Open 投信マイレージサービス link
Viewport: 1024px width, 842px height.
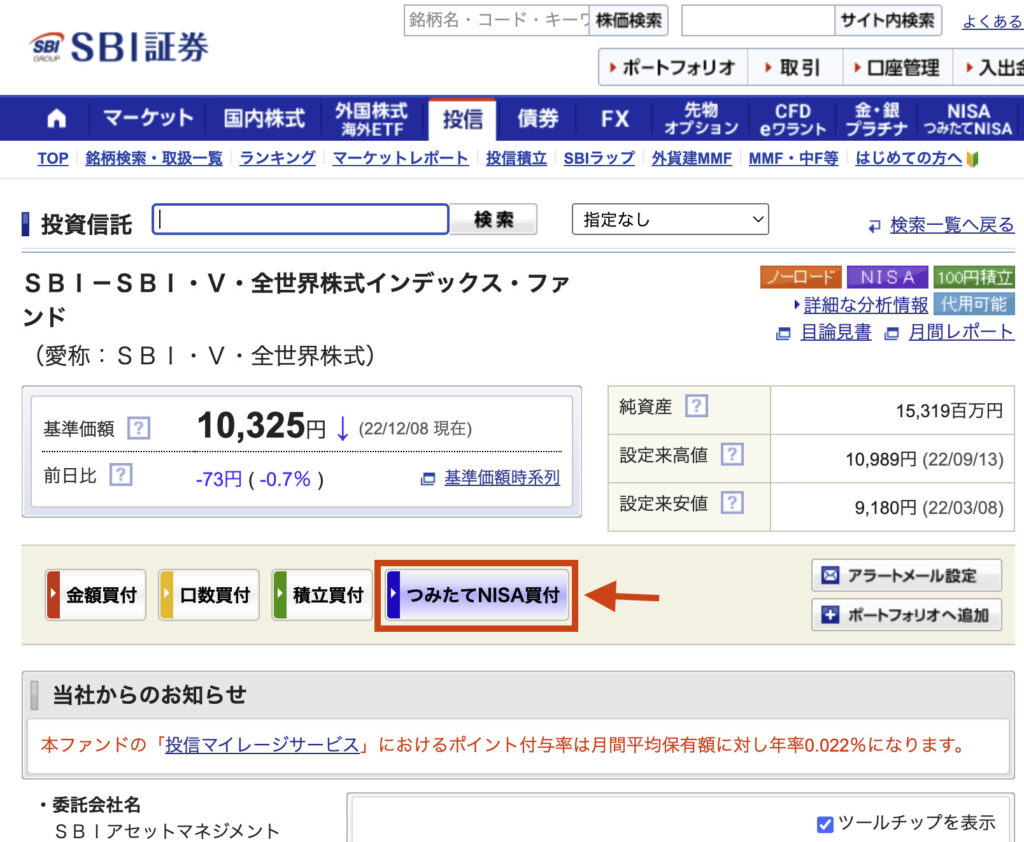[262, 745]
